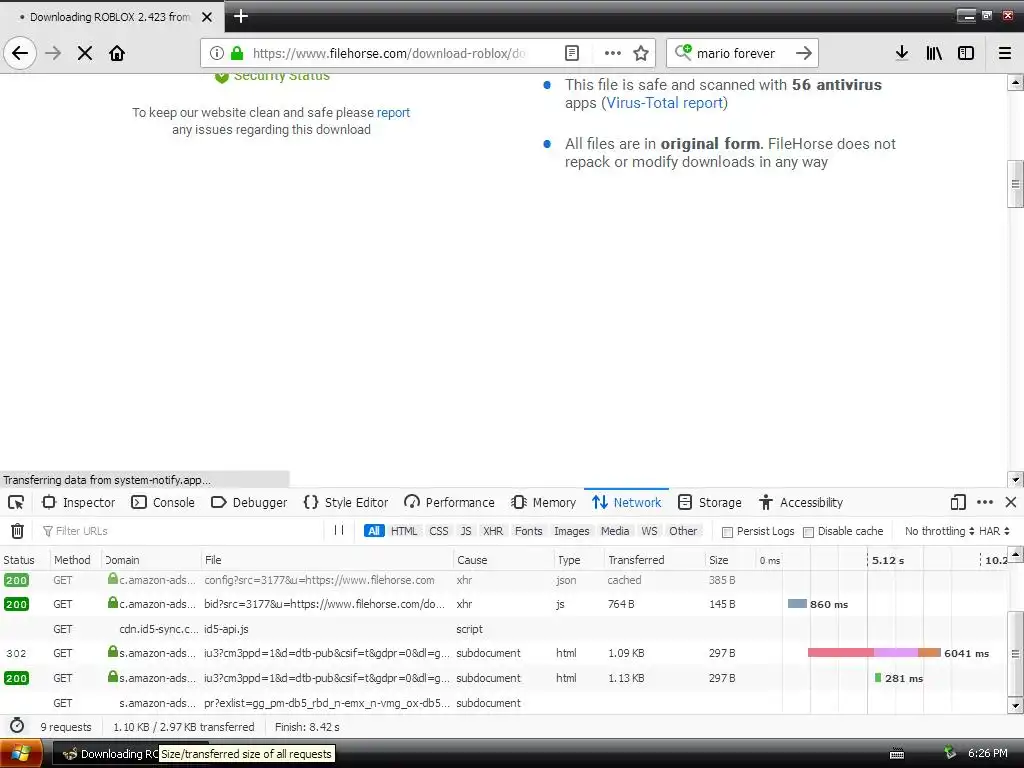Open the Style Editor tab
Viewport: 1024px width, 768px height.
[346, 502]
